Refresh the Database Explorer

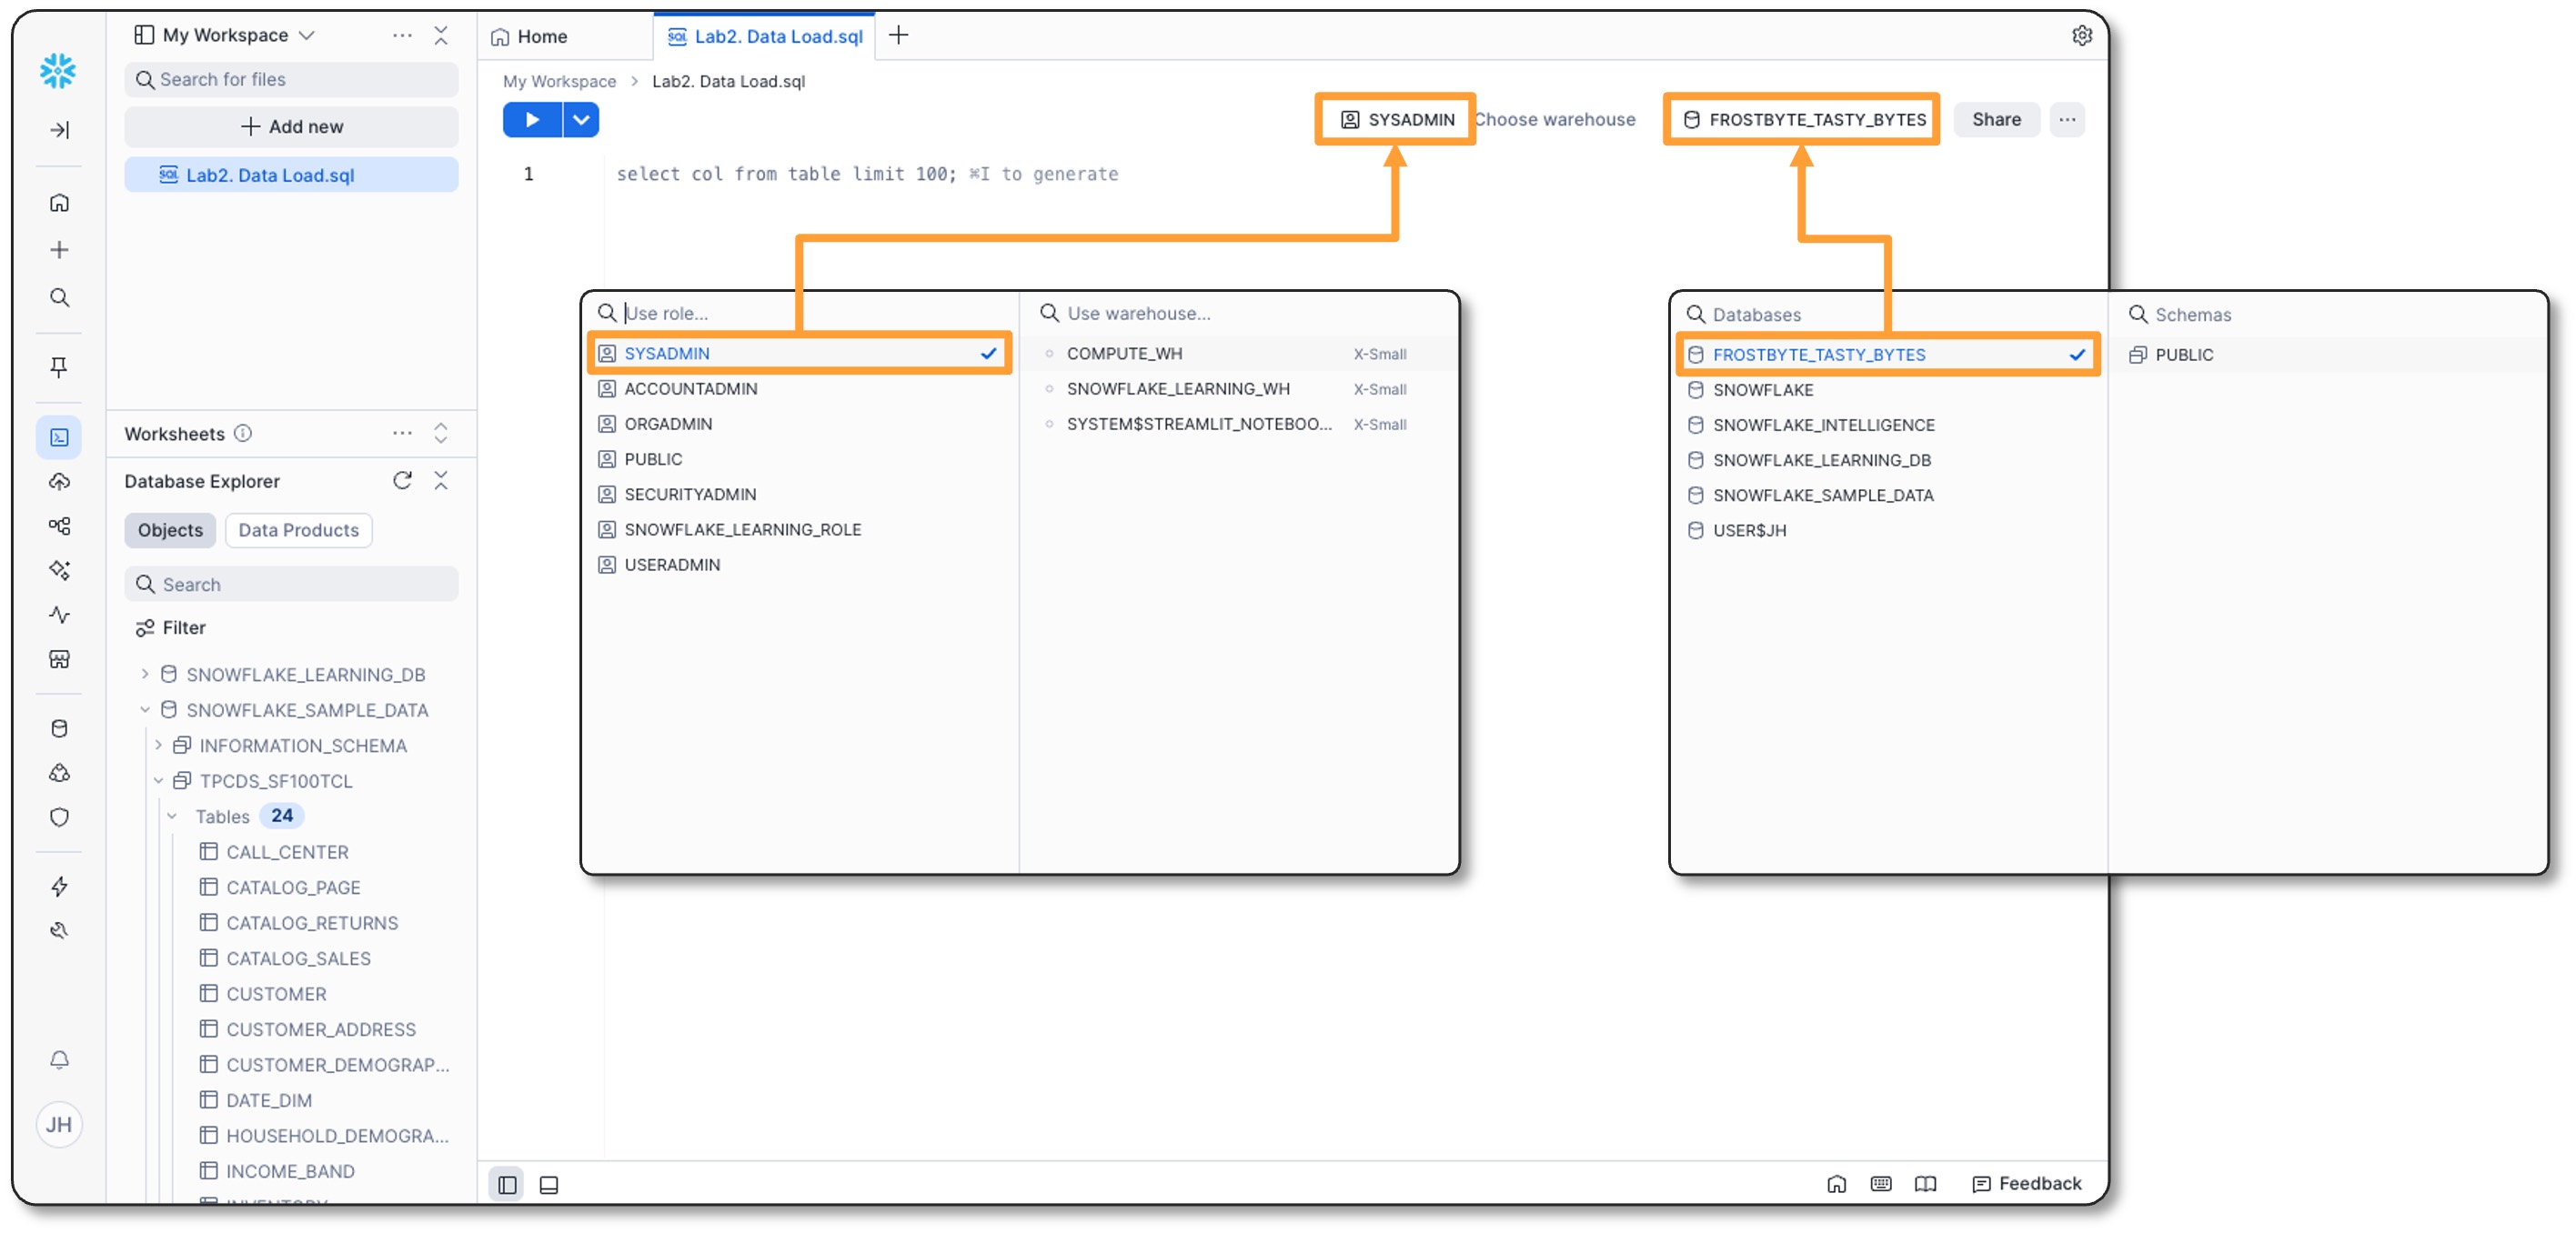pyautogui.click(x=402, y=481)
